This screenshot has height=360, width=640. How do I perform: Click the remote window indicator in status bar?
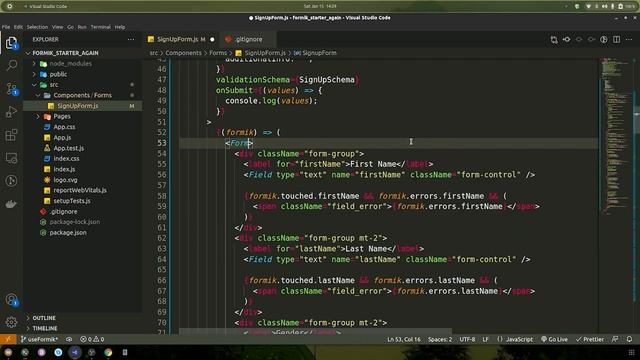coord(8,339)
